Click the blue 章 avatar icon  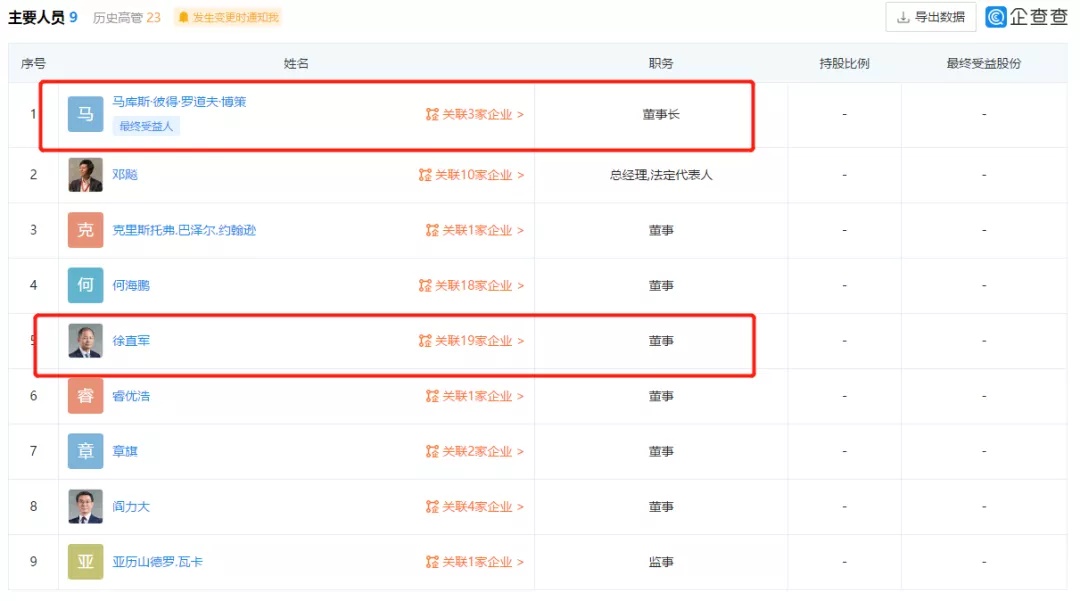(85, 451)
